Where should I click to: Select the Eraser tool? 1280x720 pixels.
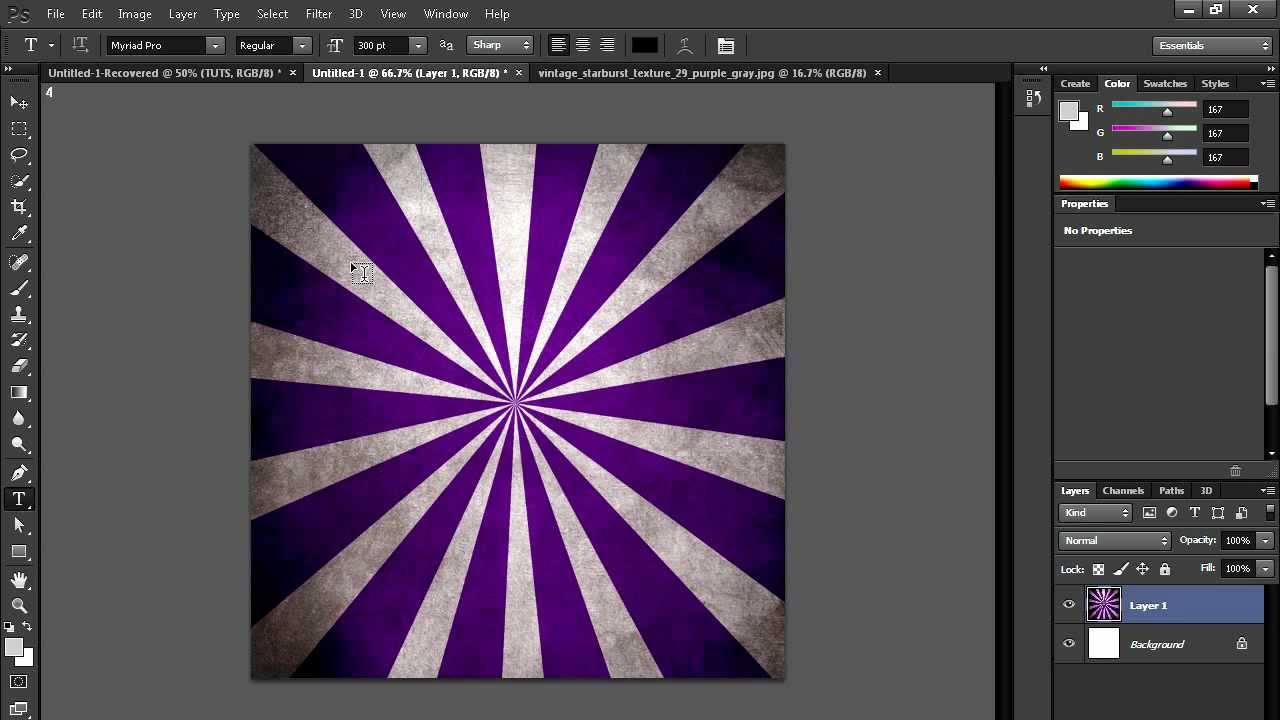click(x=19, y=366)
